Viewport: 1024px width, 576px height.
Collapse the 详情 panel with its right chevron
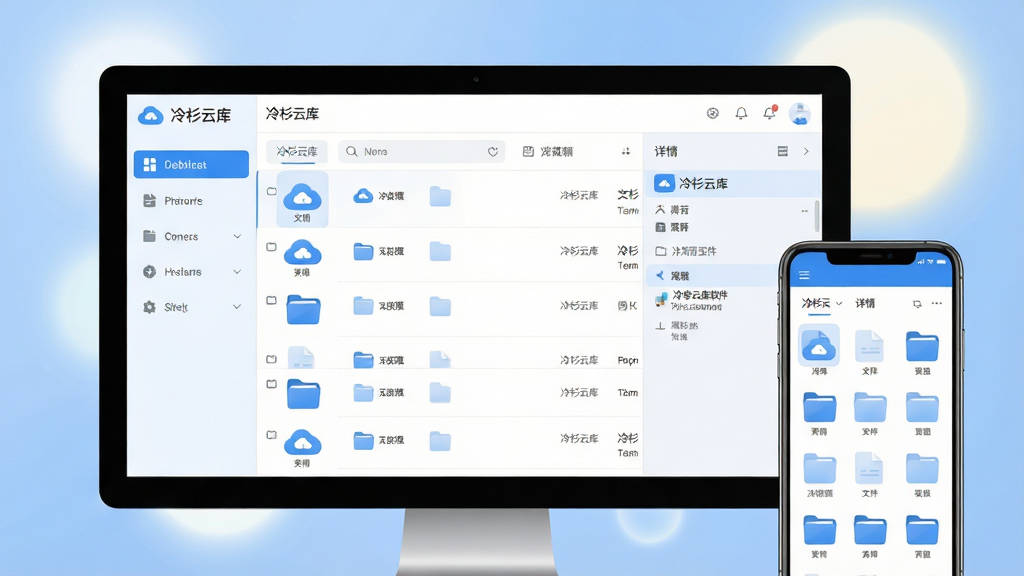806,152
